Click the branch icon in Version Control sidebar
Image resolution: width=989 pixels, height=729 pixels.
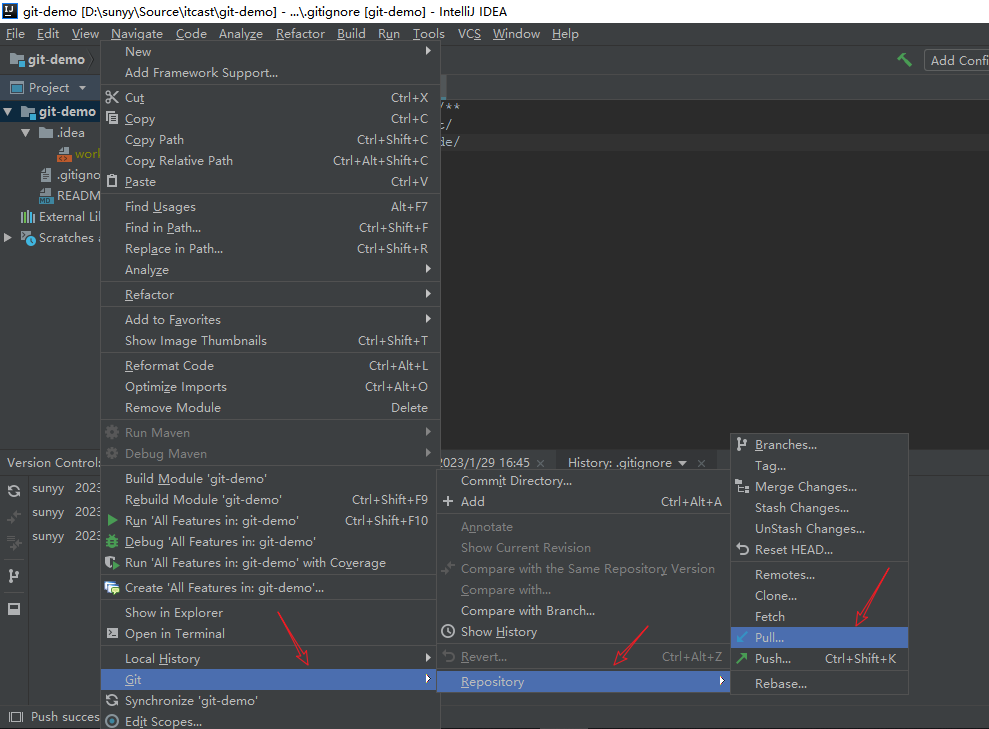[14, 576]
